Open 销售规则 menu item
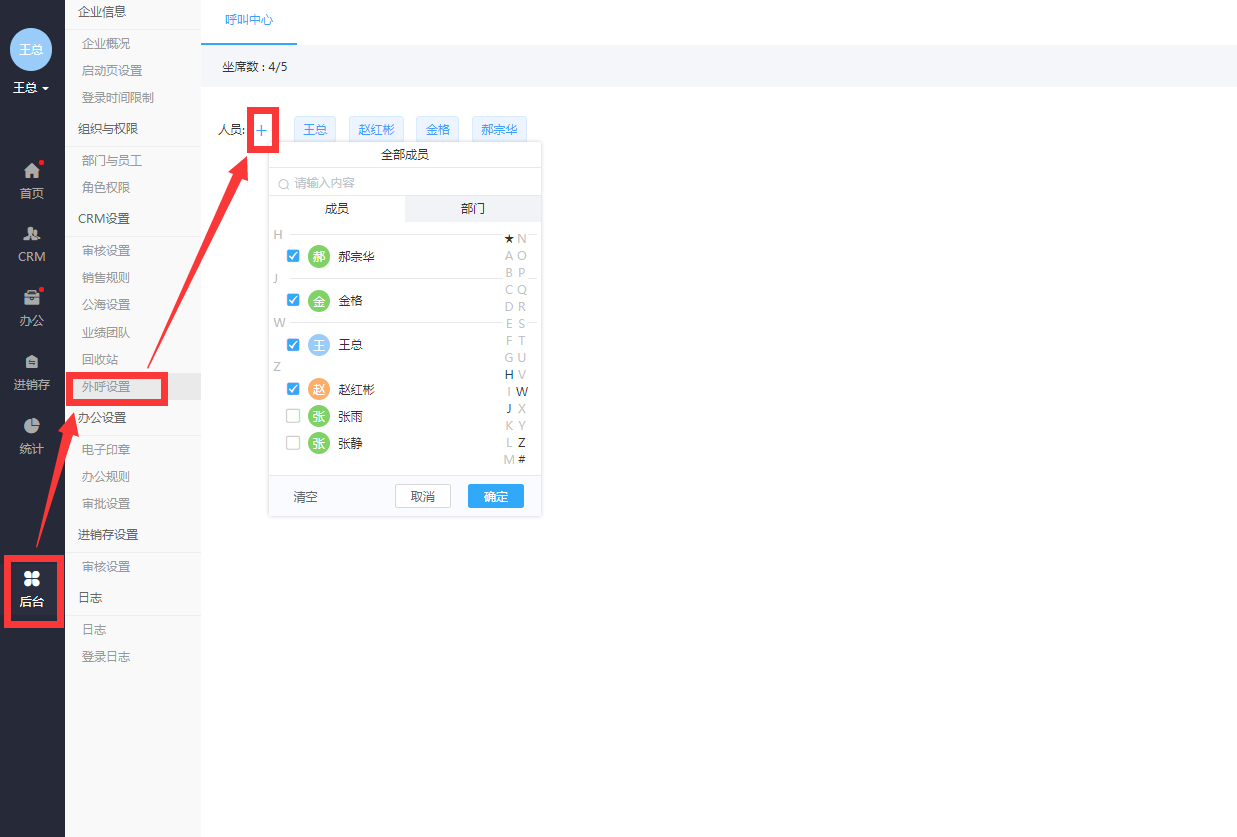This screenshot has height=837, width=1237. point(106,278)
